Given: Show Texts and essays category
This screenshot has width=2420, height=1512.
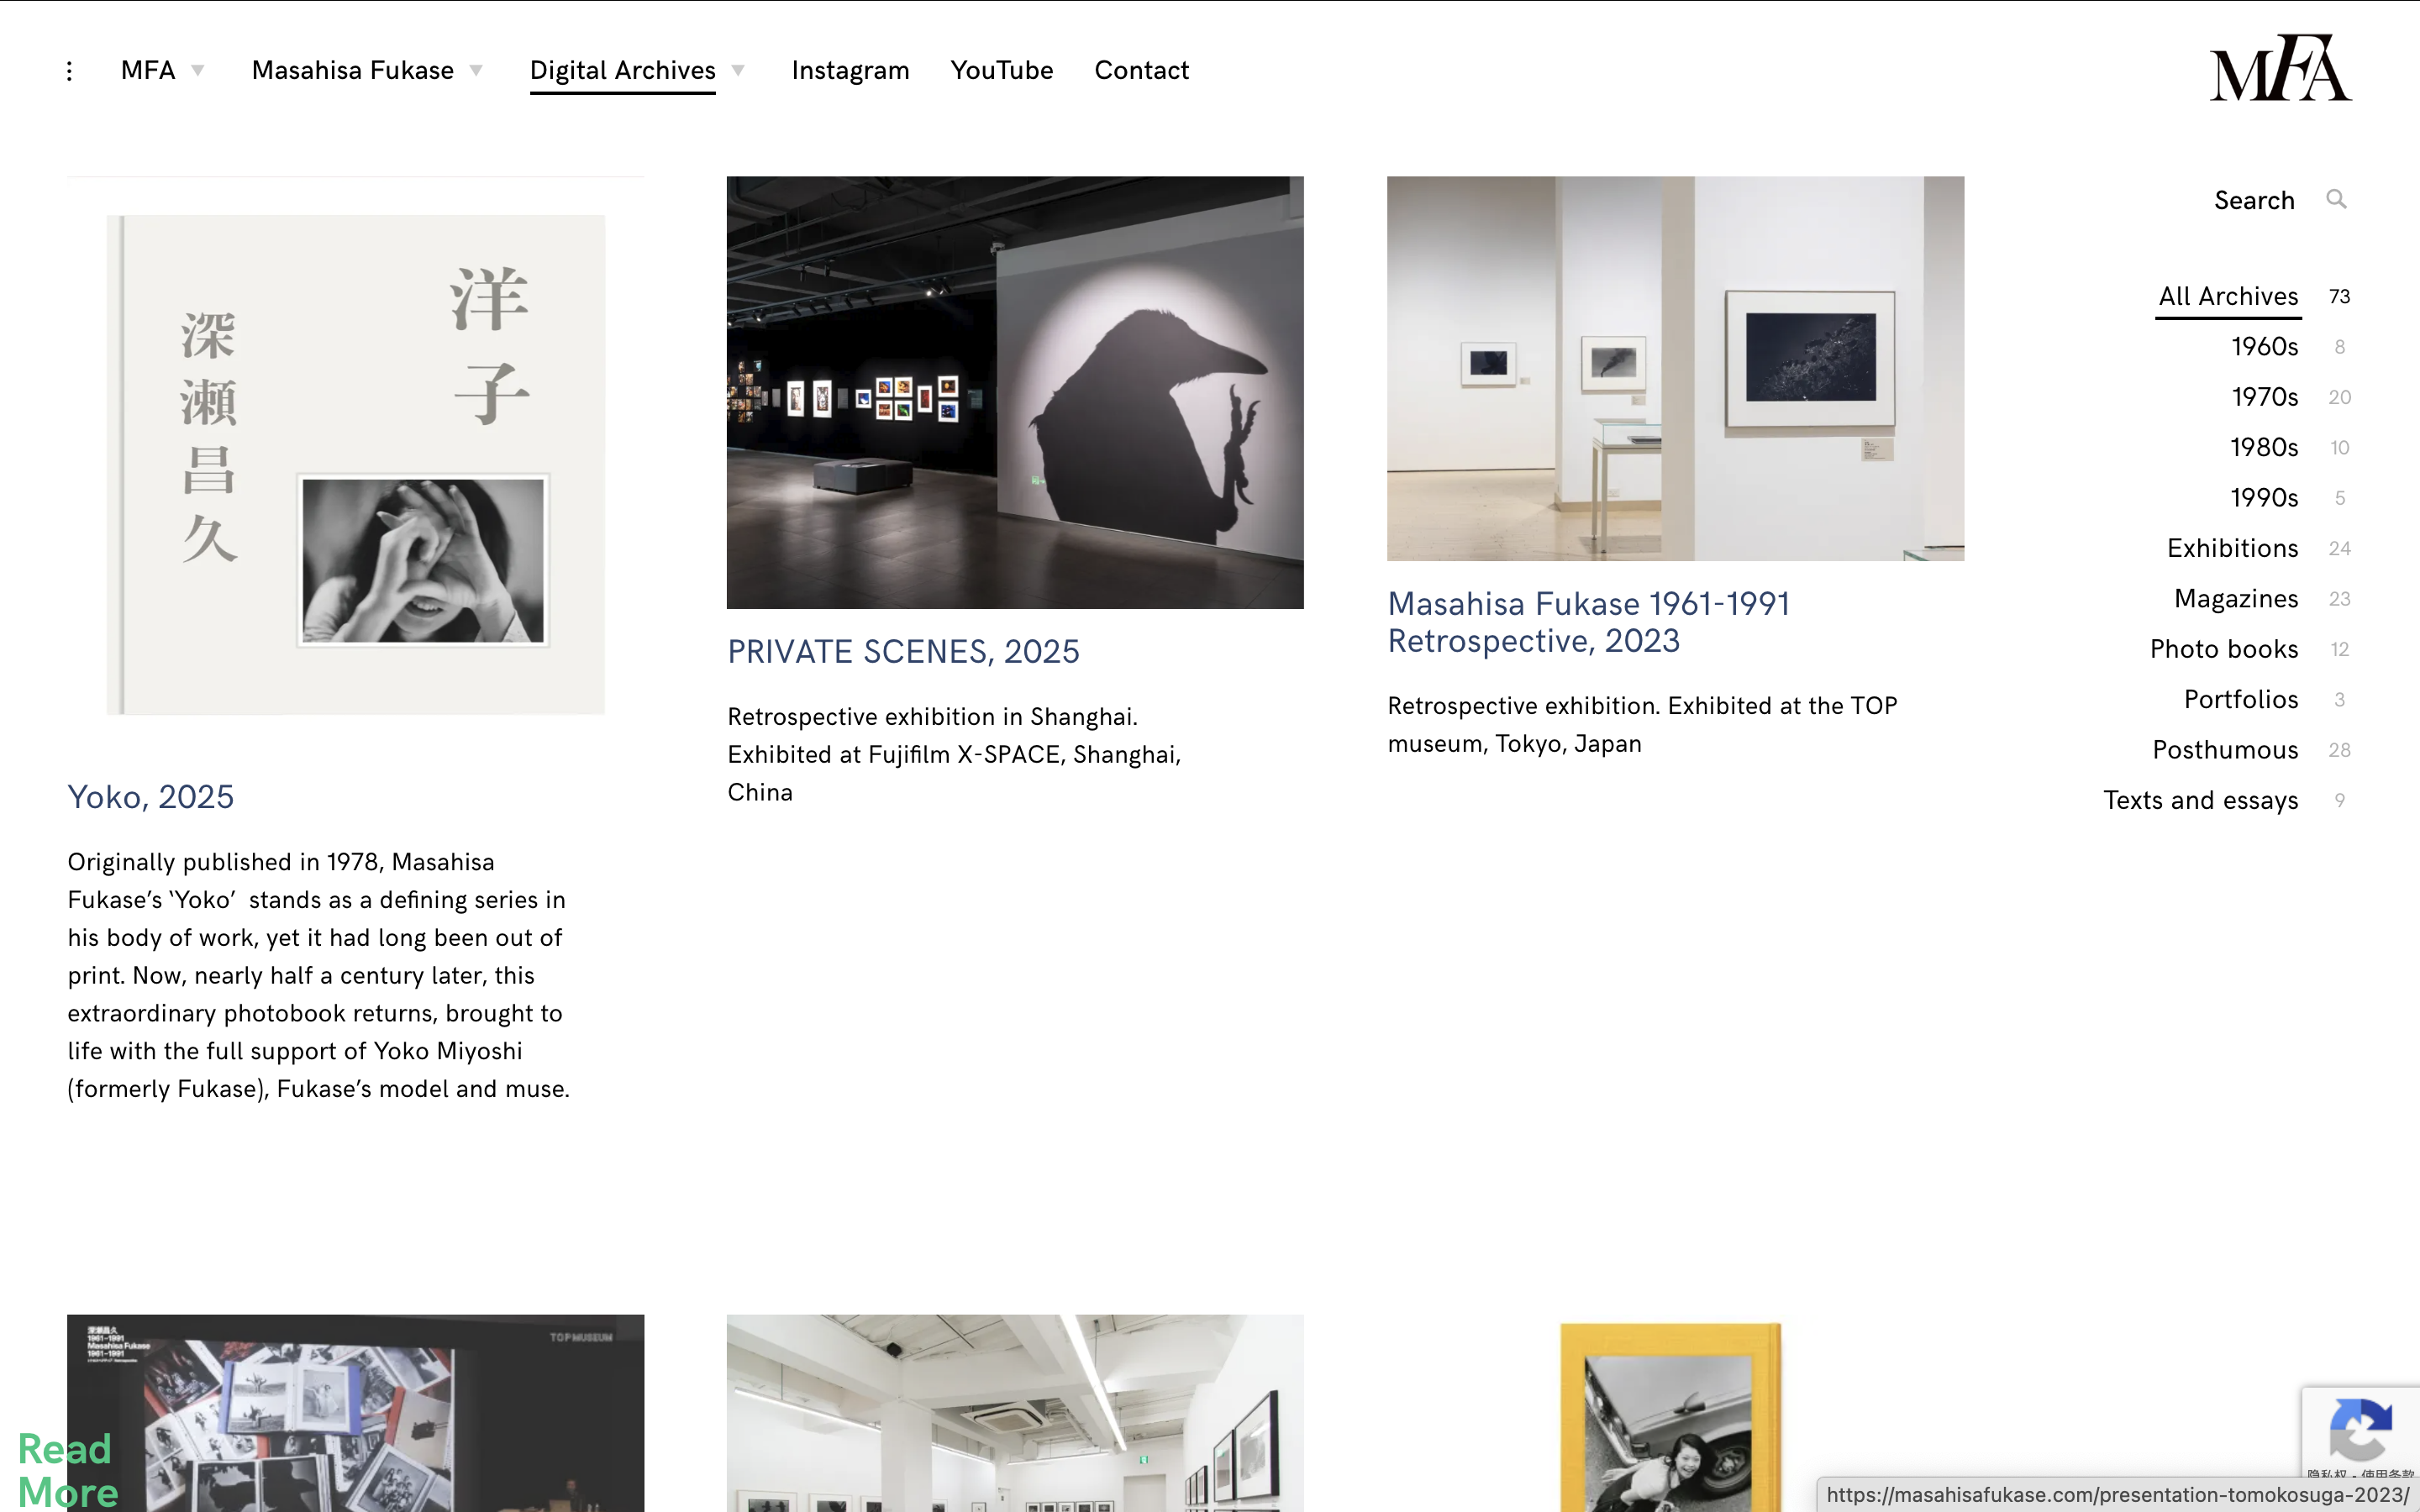Looking at the screenshot, I should pyautogui.click(x=2200, y=800).
